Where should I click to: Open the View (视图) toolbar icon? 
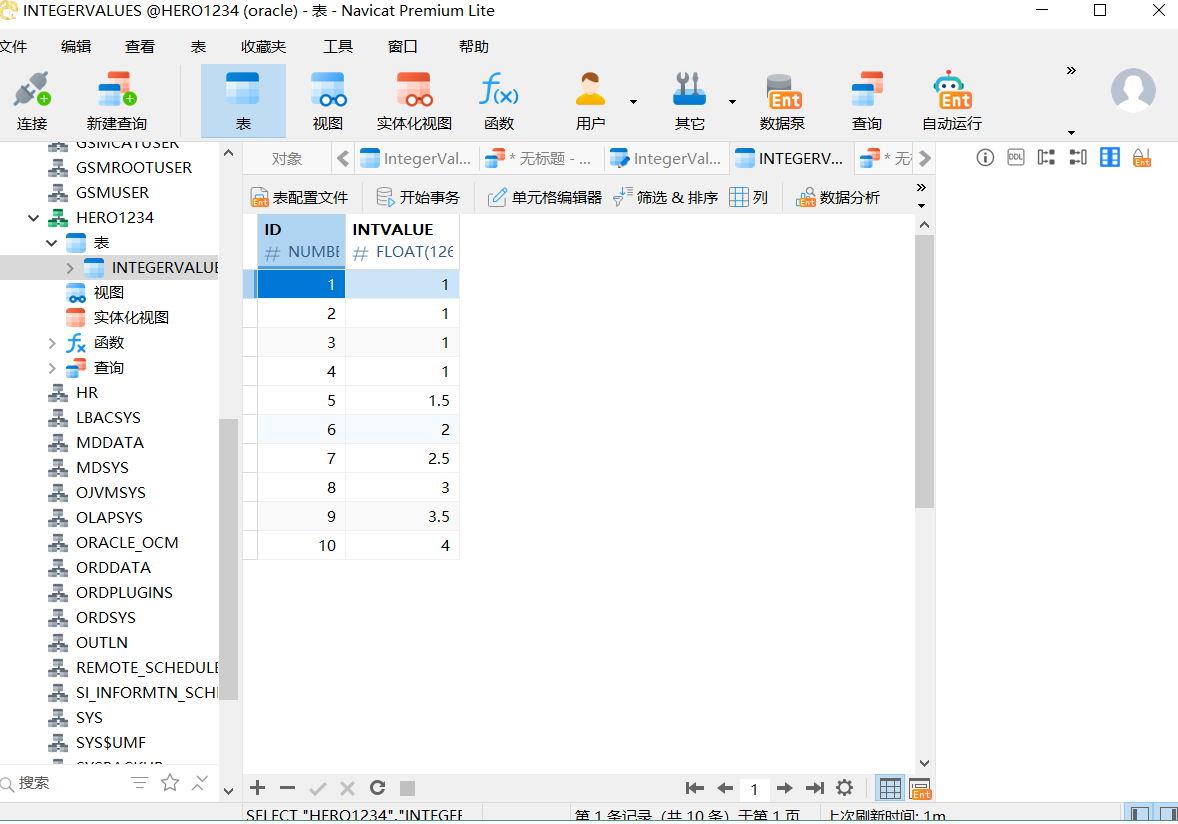[x=328, y=101]
